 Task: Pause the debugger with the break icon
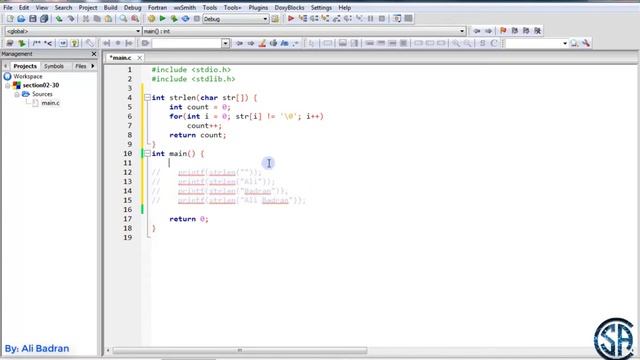[x=371, y=19]
